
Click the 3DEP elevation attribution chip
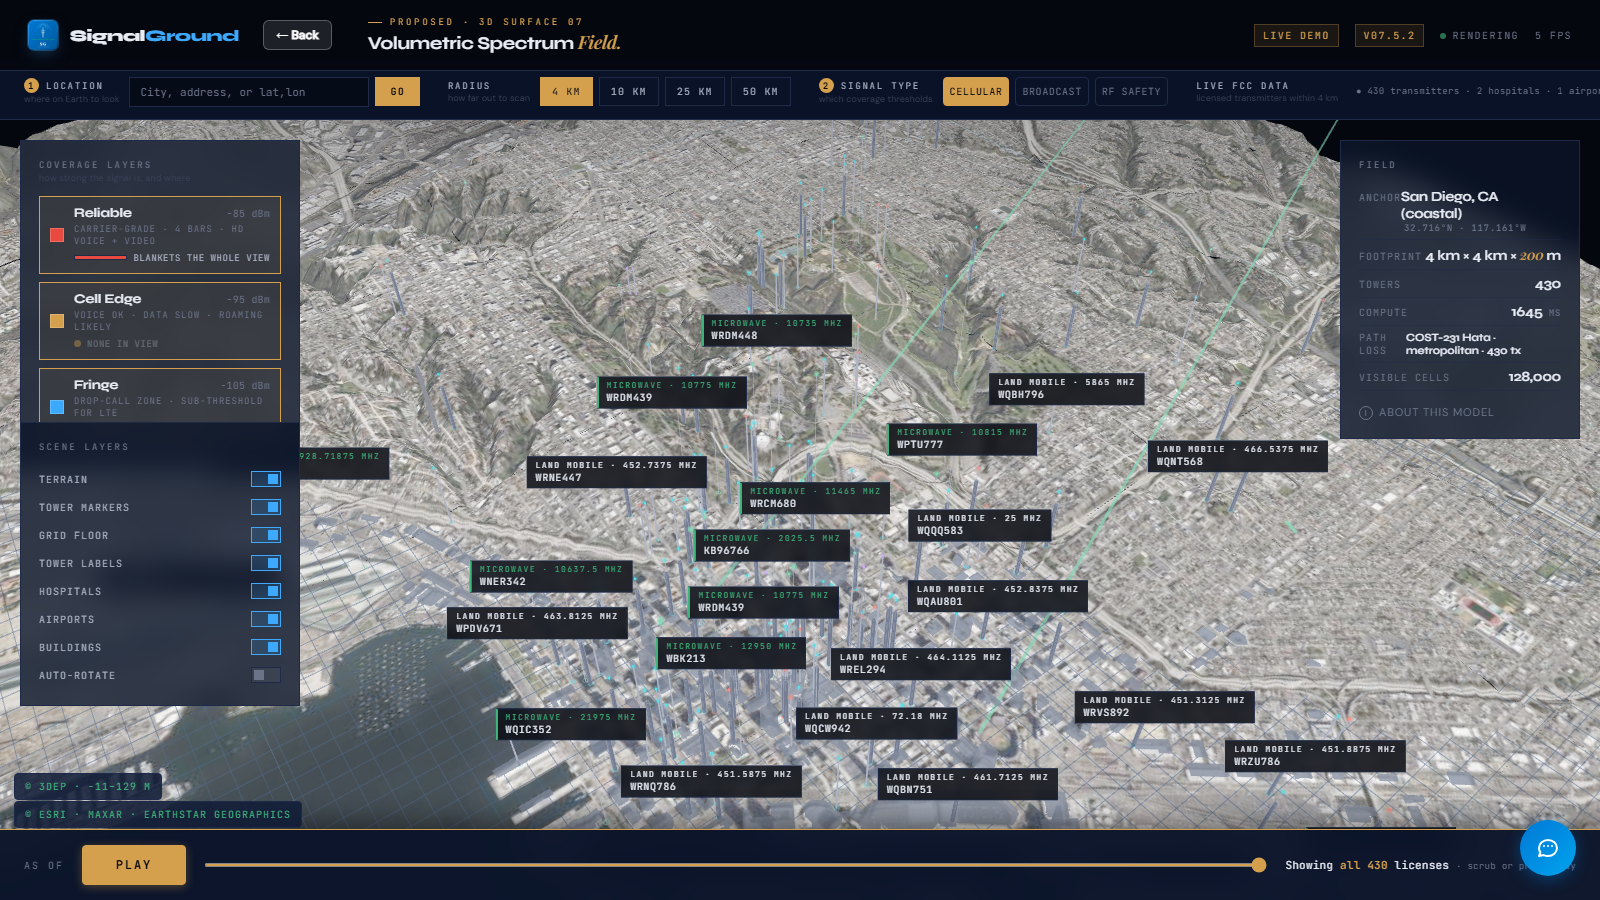(88, 786)
